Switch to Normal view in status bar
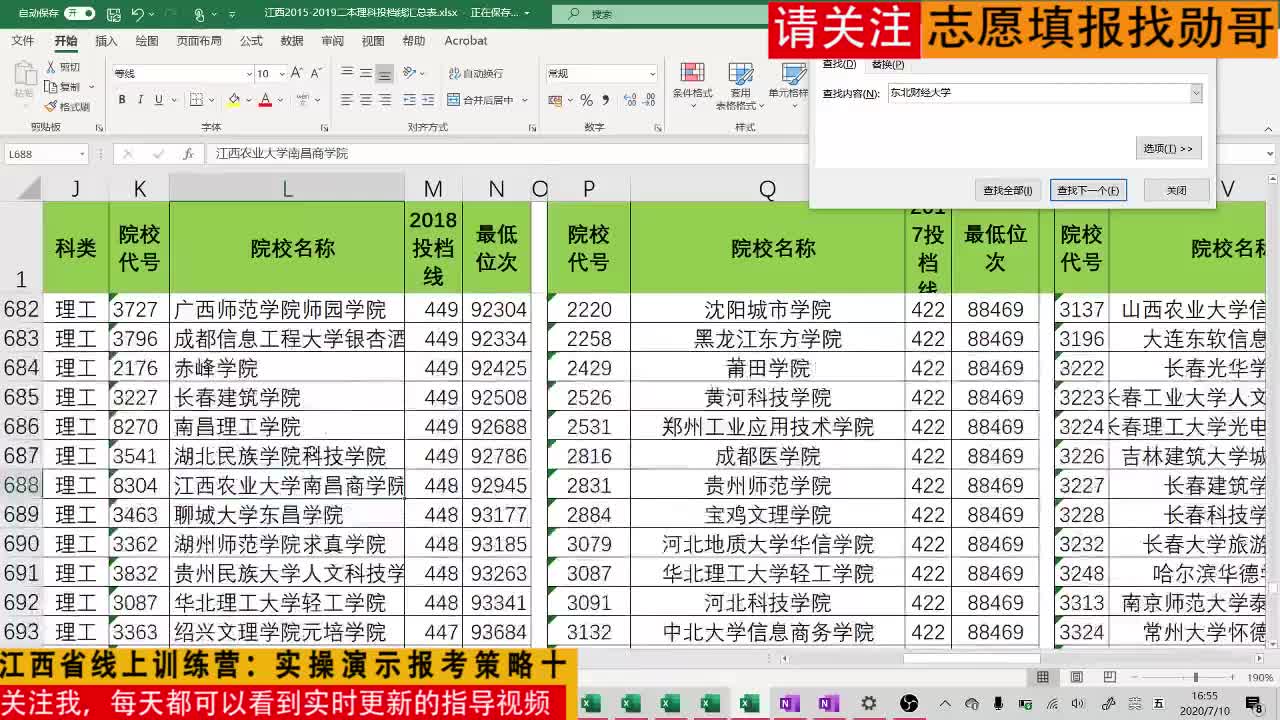Viewport: 1280px width, 720px height. pos(1043,677)
